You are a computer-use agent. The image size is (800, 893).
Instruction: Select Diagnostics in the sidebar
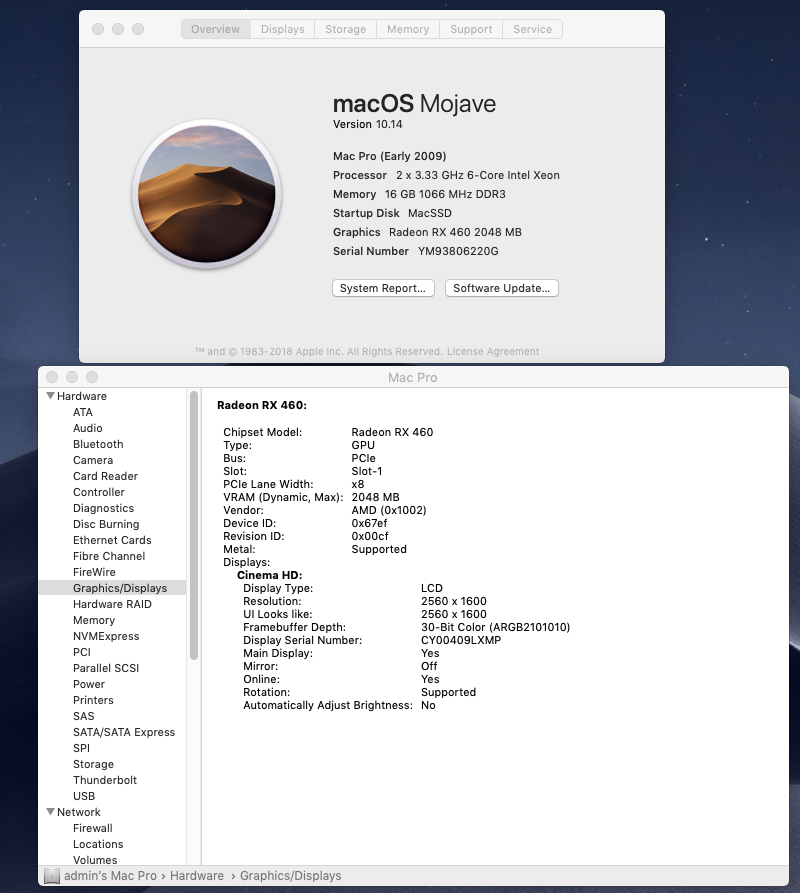(x=104, y=507)
